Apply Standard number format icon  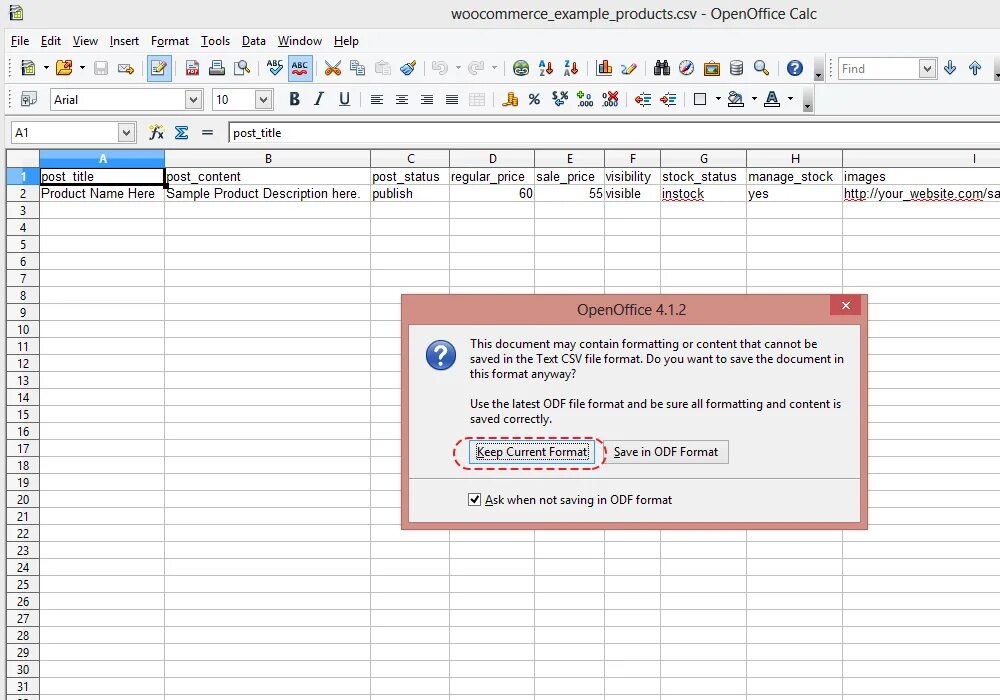tap(560, 99)
